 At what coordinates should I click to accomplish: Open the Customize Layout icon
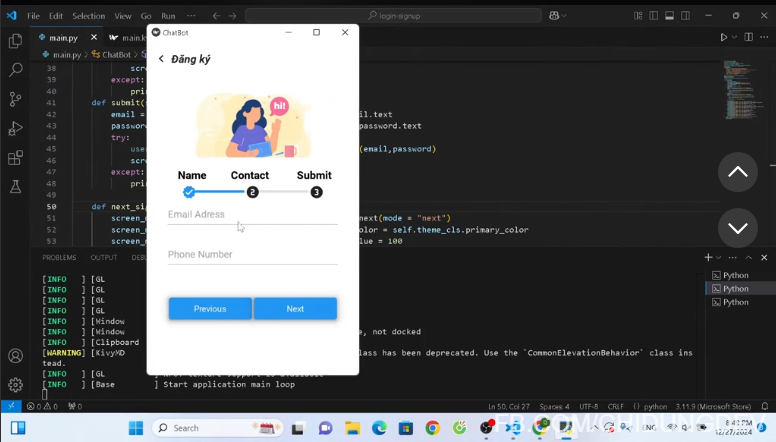(638, 16)
